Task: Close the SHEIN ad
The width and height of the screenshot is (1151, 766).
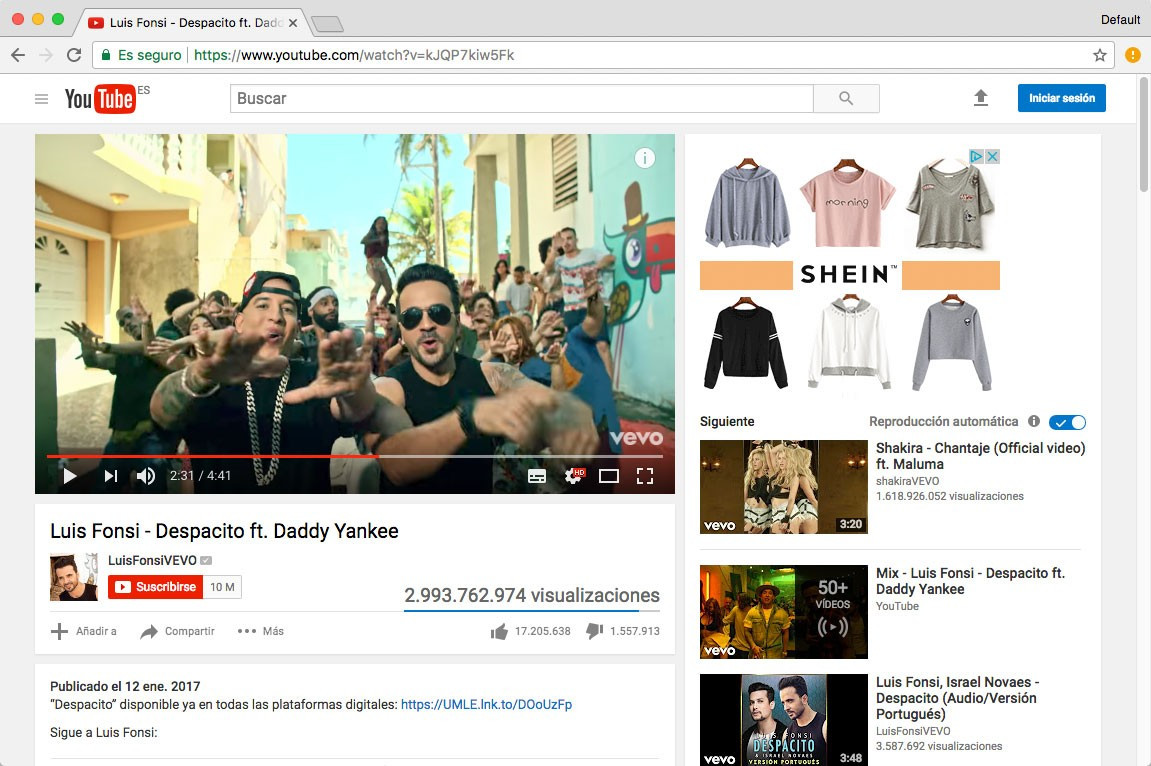Action: [992, 156]
